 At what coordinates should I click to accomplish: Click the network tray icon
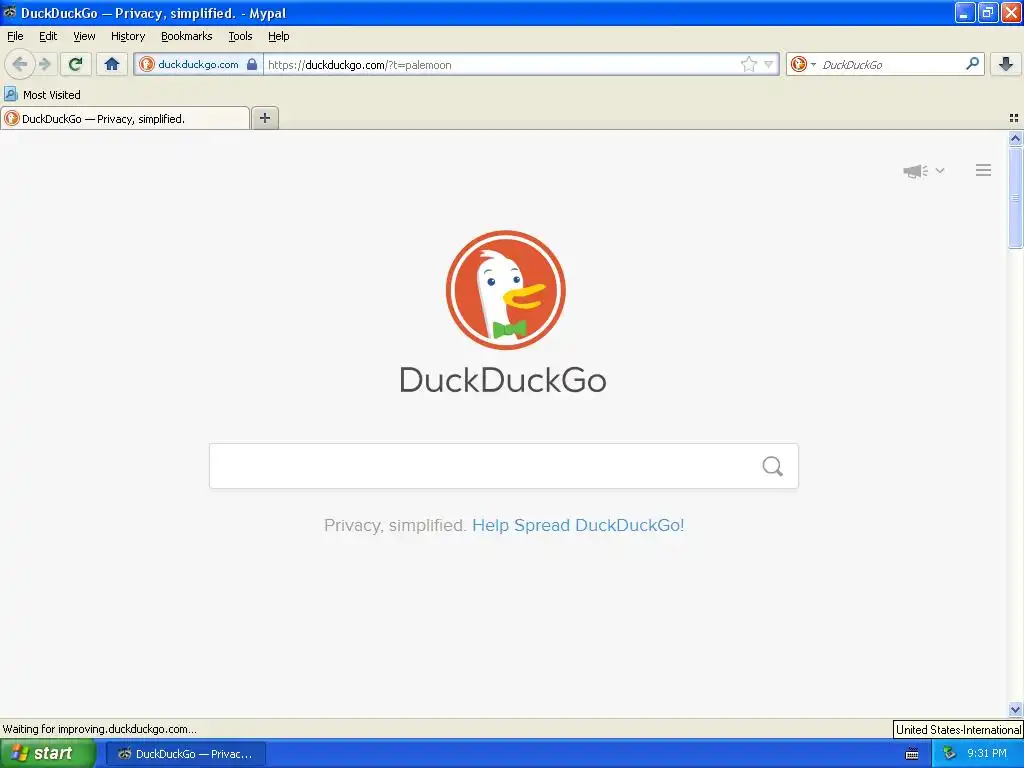click(949, 754)
